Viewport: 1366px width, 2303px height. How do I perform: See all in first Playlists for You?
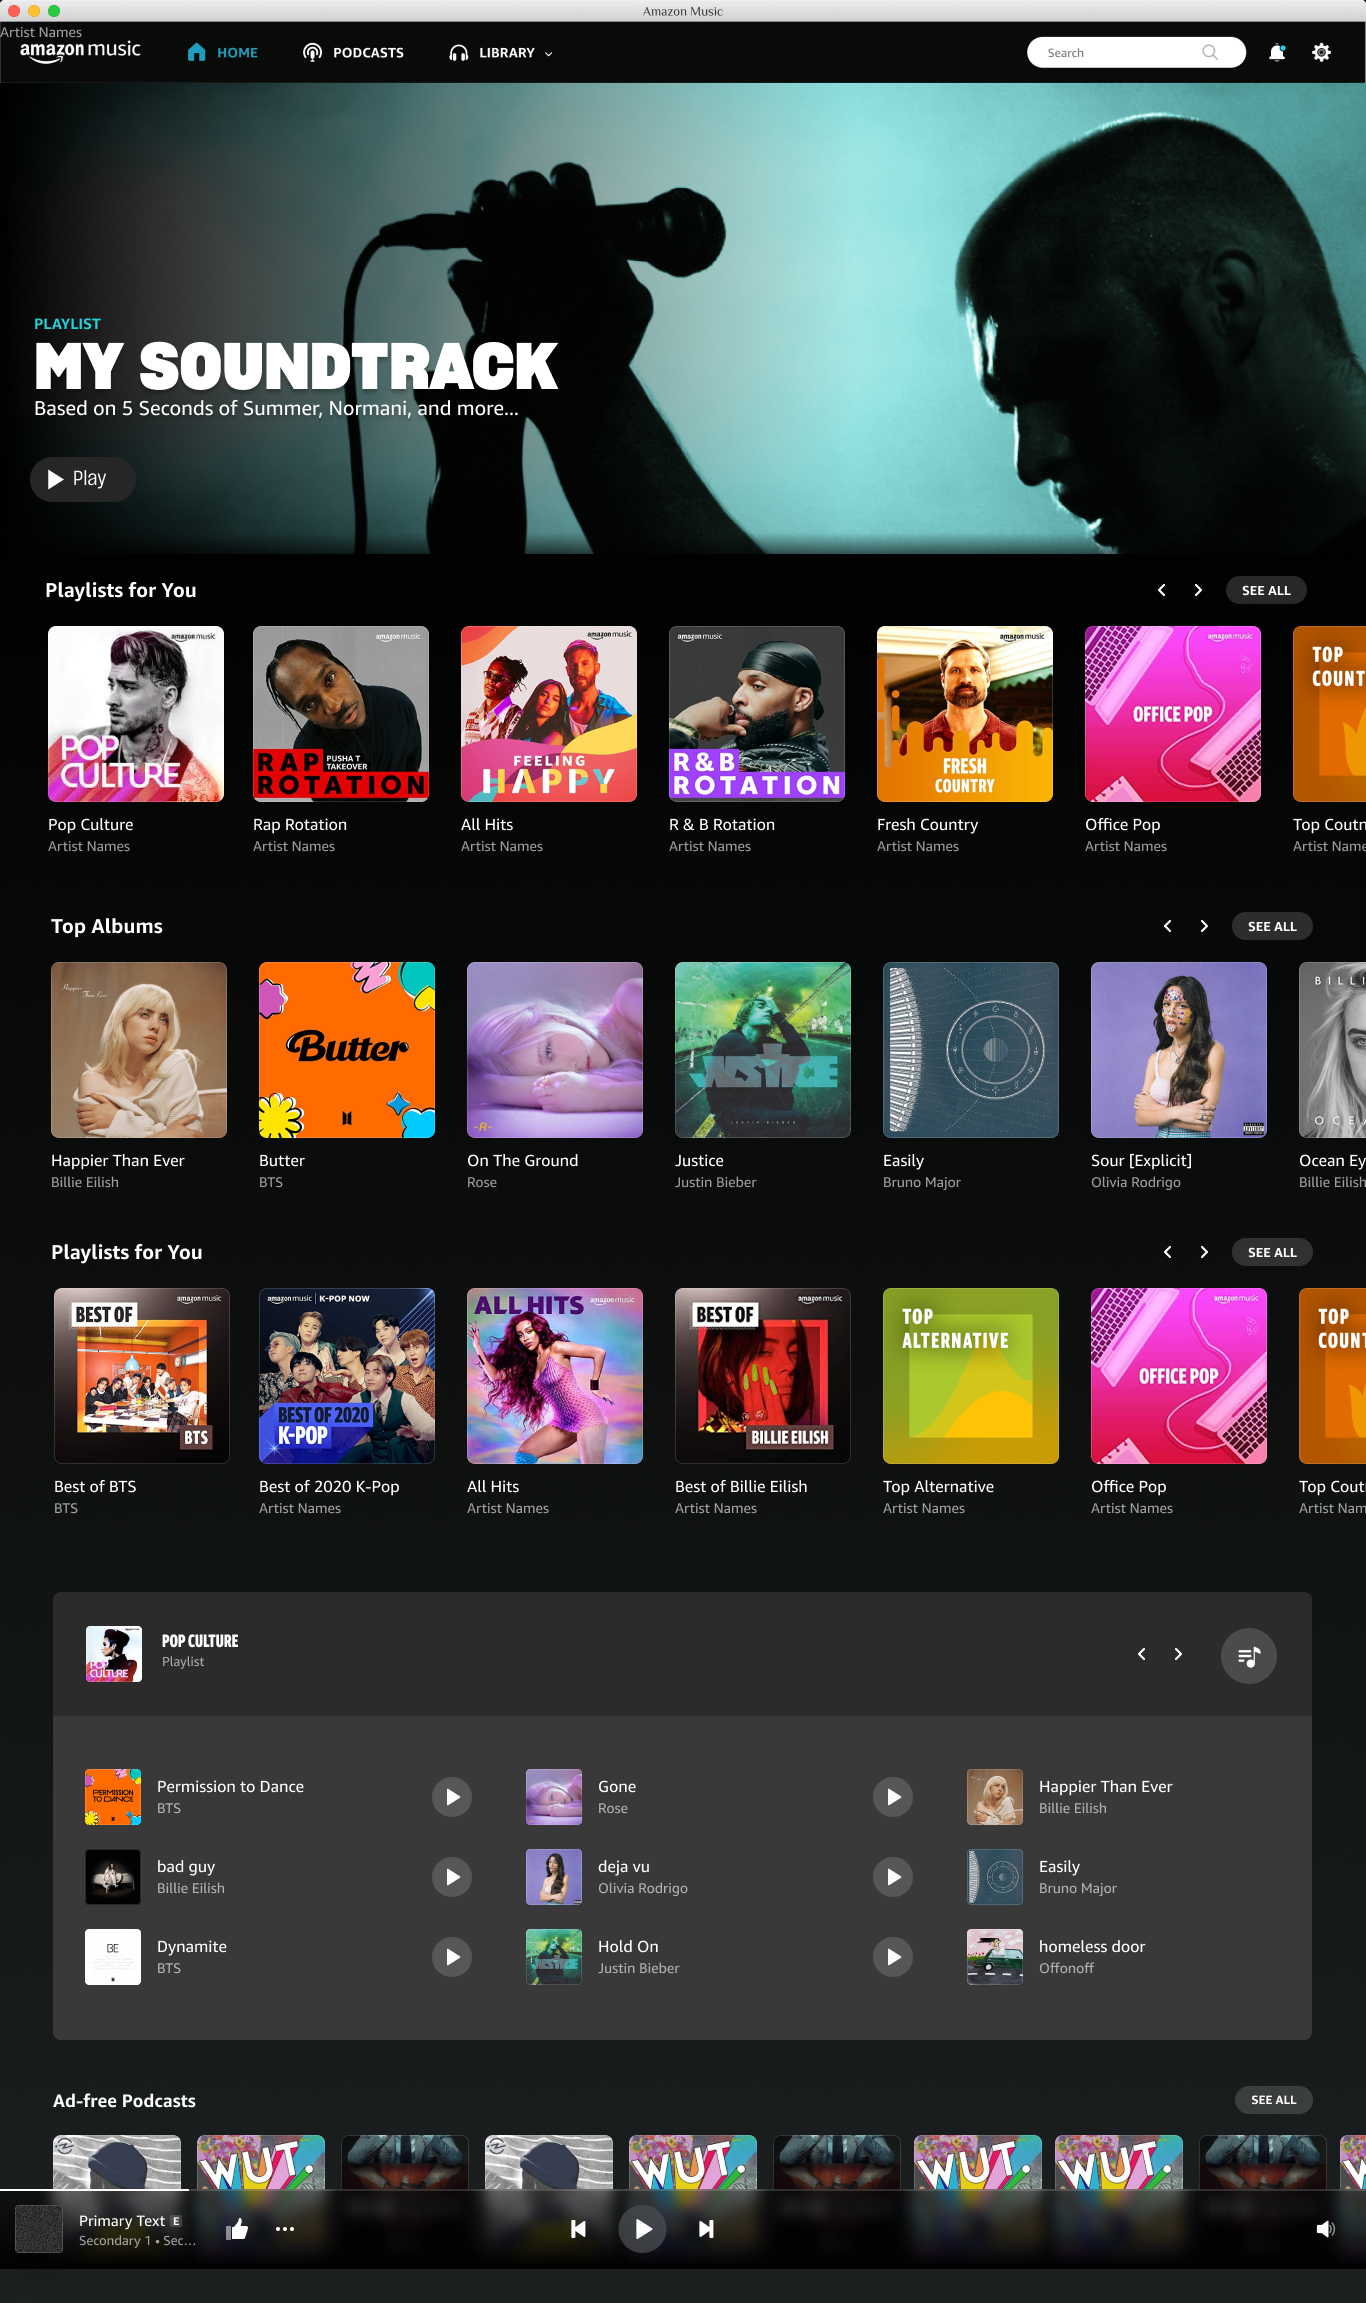pos(1266,590)
